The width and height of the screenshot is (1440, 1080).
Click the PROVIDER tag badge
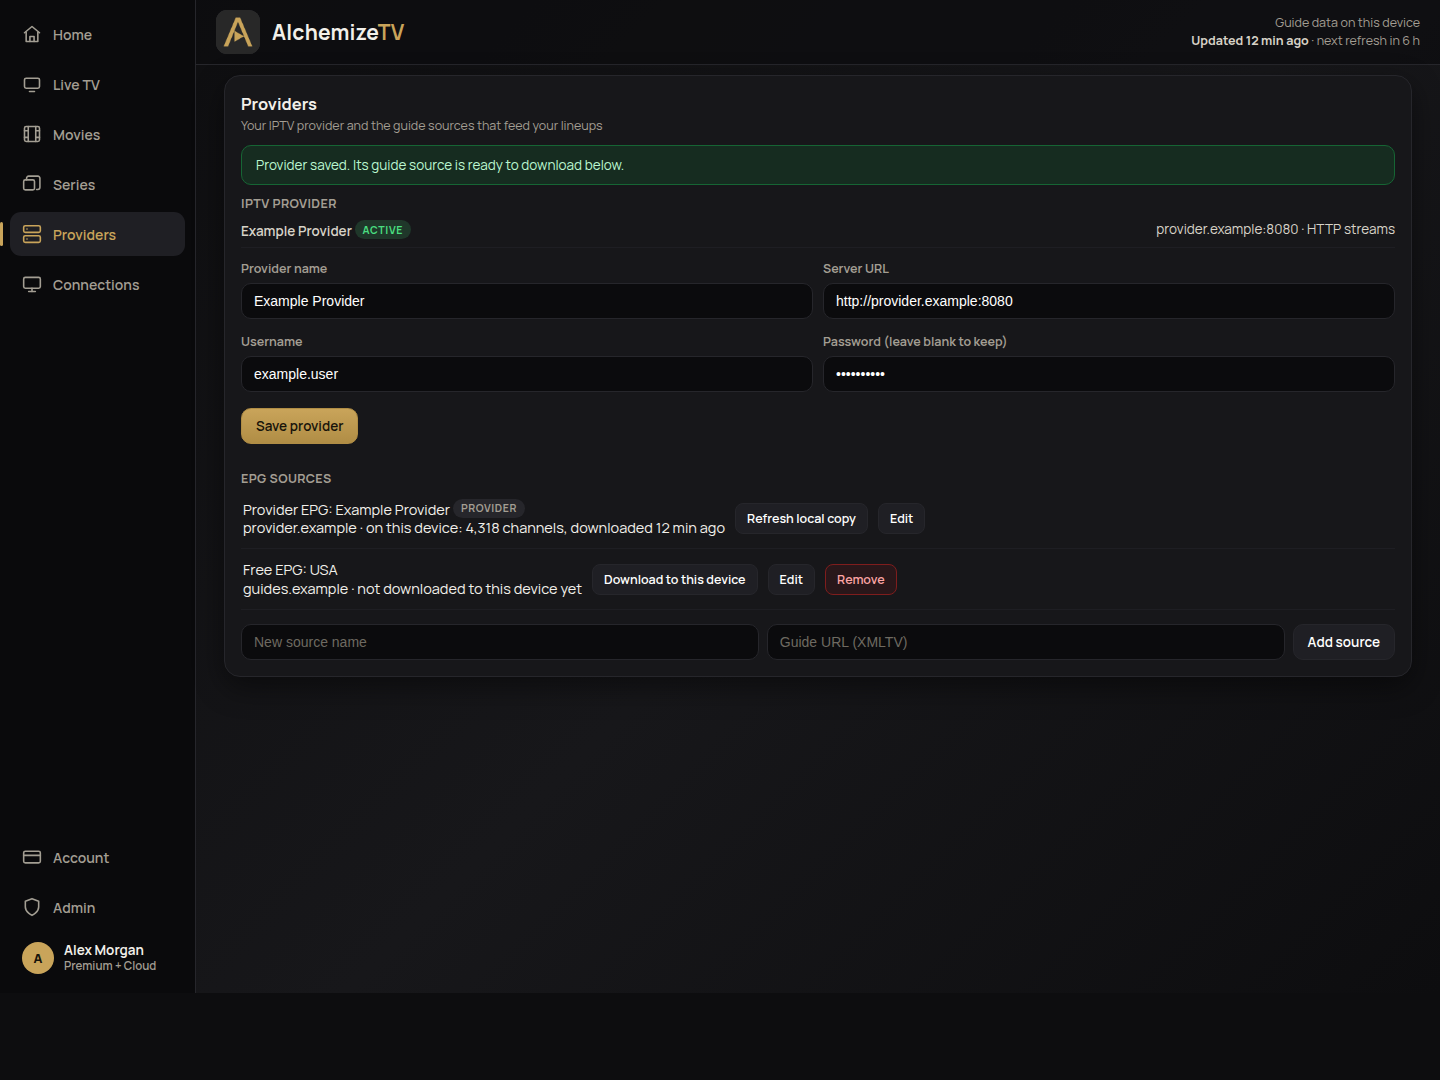pyautogui.click(x=489, y=508)
